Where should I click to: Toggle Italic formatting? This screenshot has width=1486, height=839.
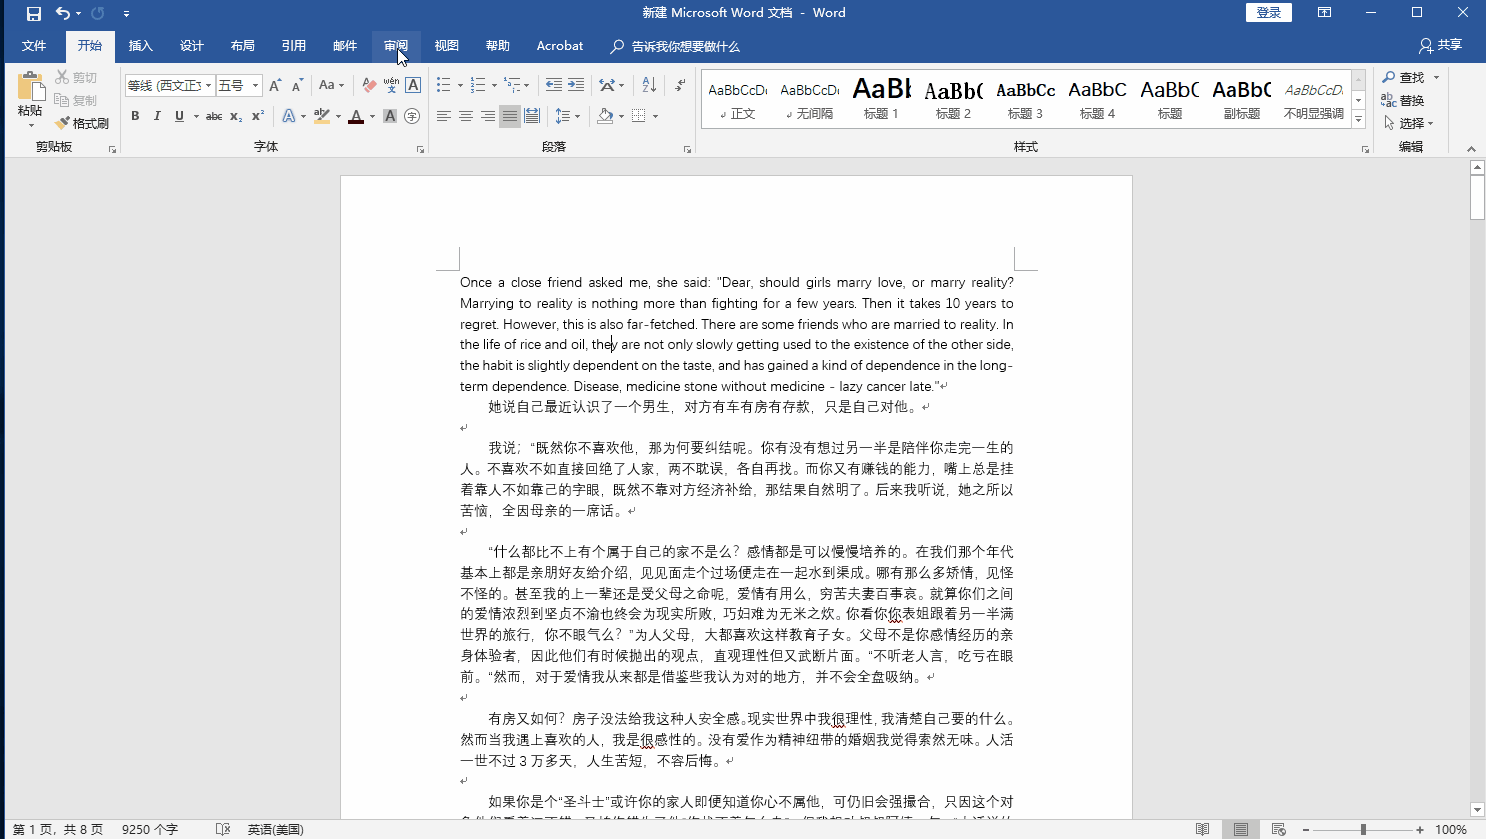(157, 116)
